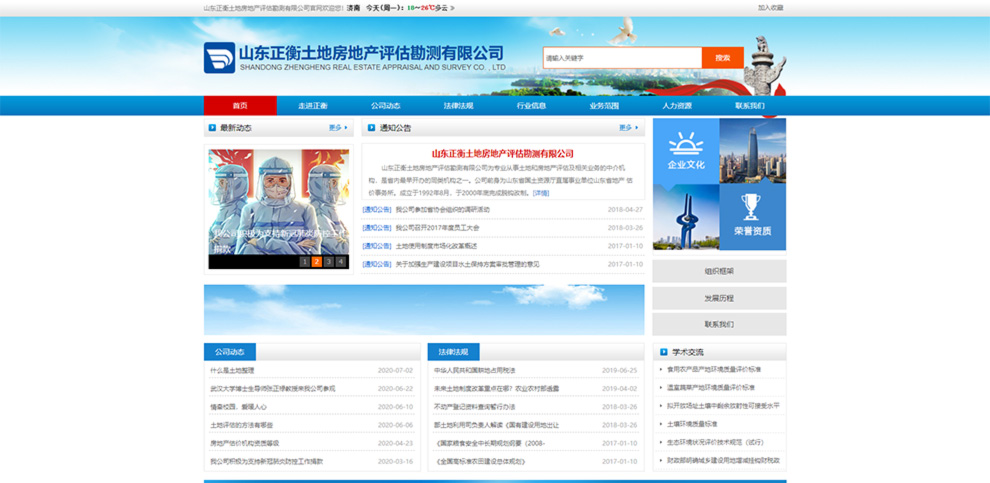Open the 公司动态 navigation menu item
The height and width of the screenshot is (483, 990).
(385, 105)
